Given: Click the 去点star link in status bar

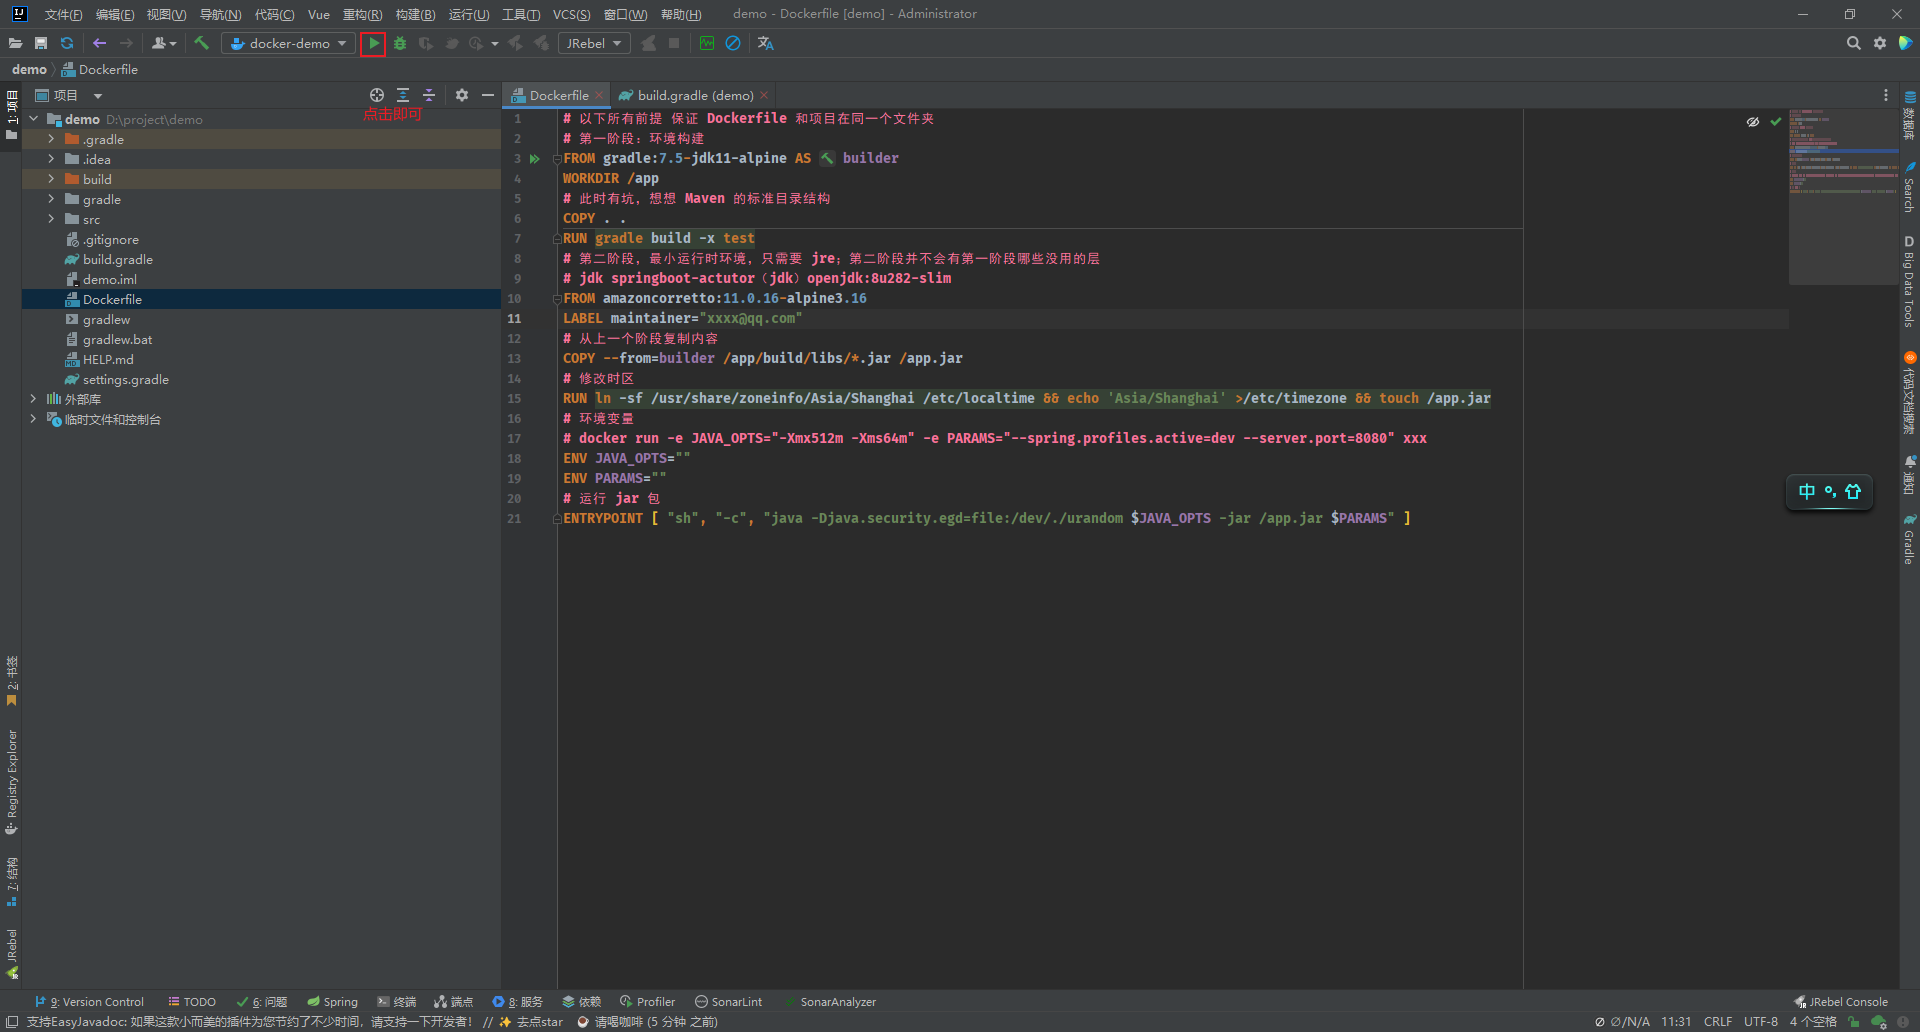Looking at the screenshot, I should coord(539,1021).
